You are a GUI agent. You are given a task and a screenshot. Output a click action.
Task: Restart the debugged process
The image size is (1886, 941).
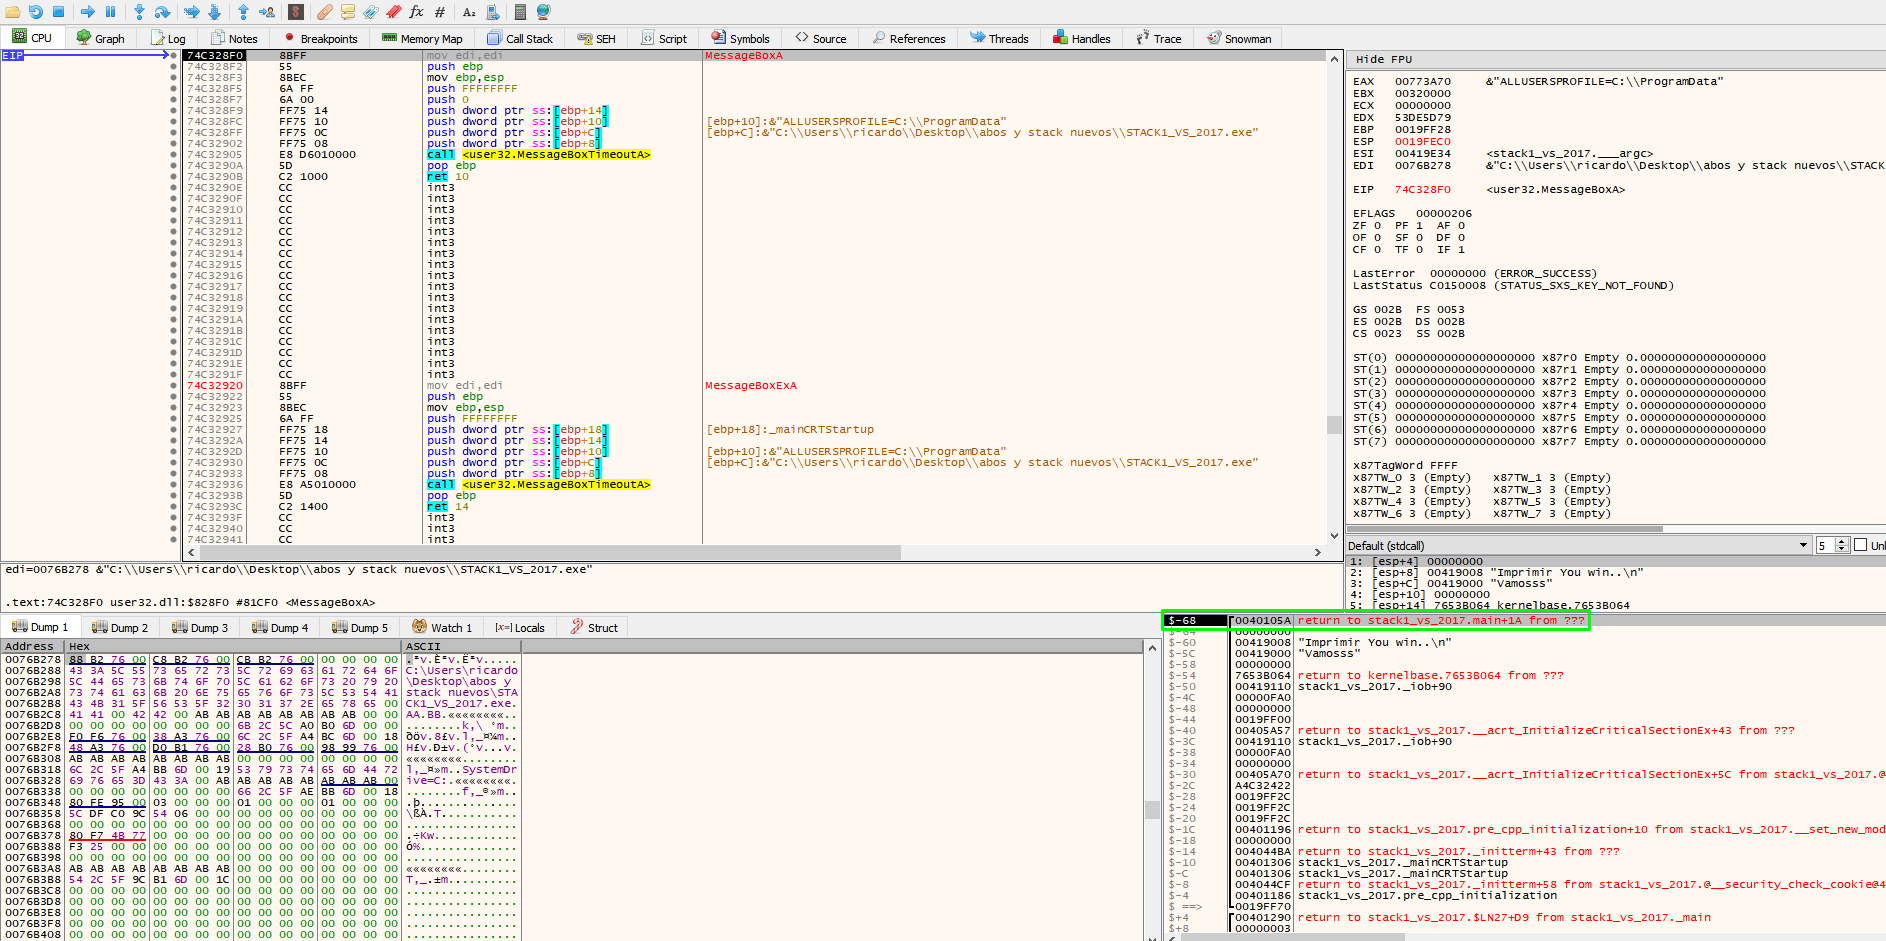[x=35, y=11]
